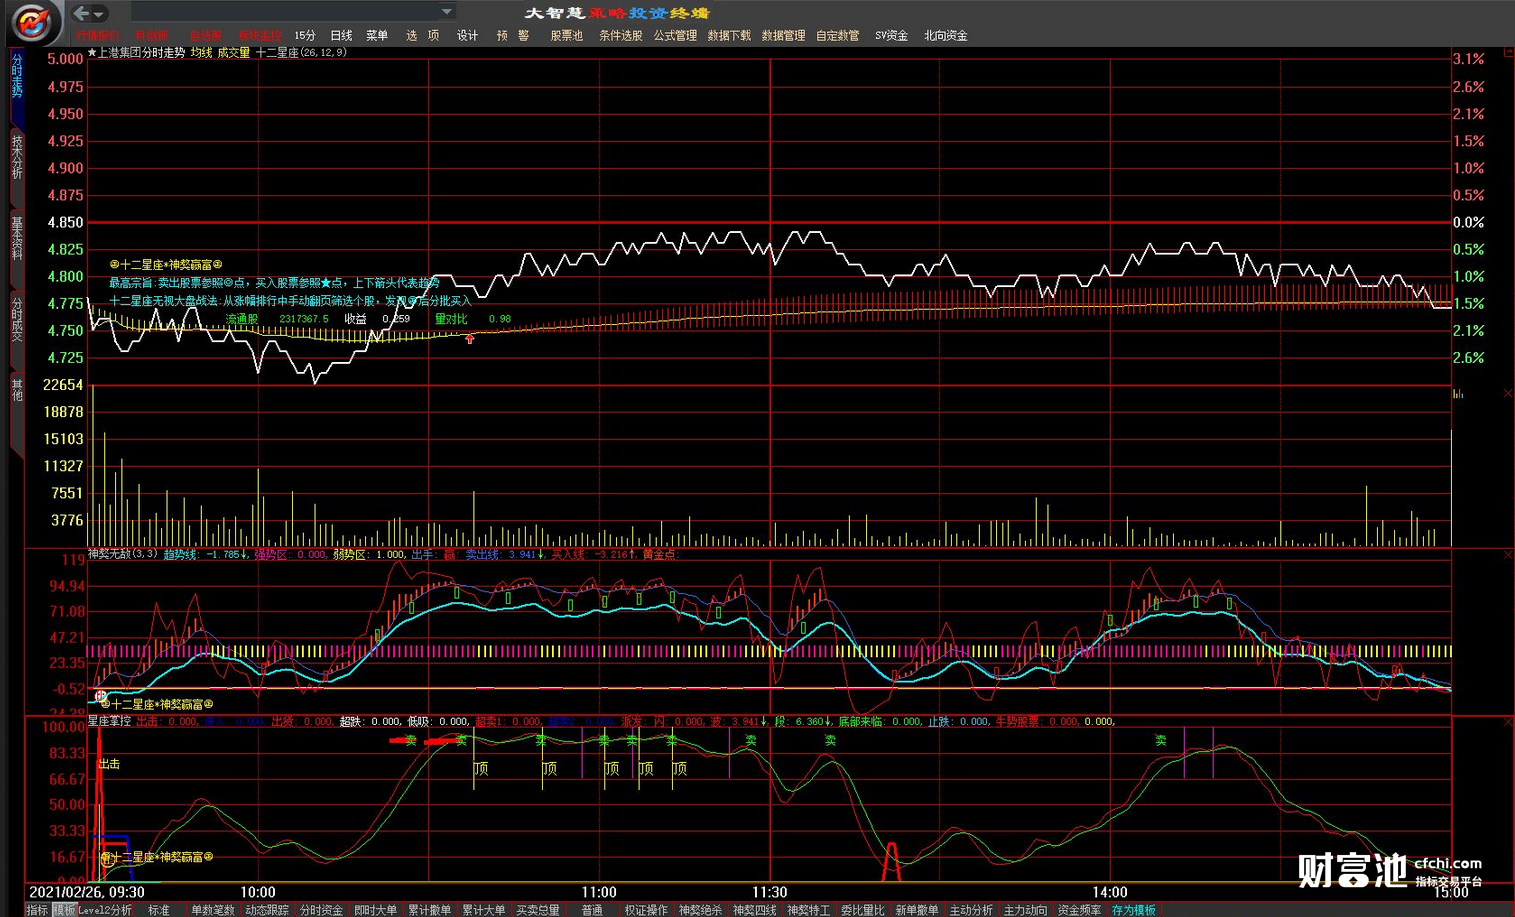
Task: Click the 出击 signal label
Action: pos(109,764)
